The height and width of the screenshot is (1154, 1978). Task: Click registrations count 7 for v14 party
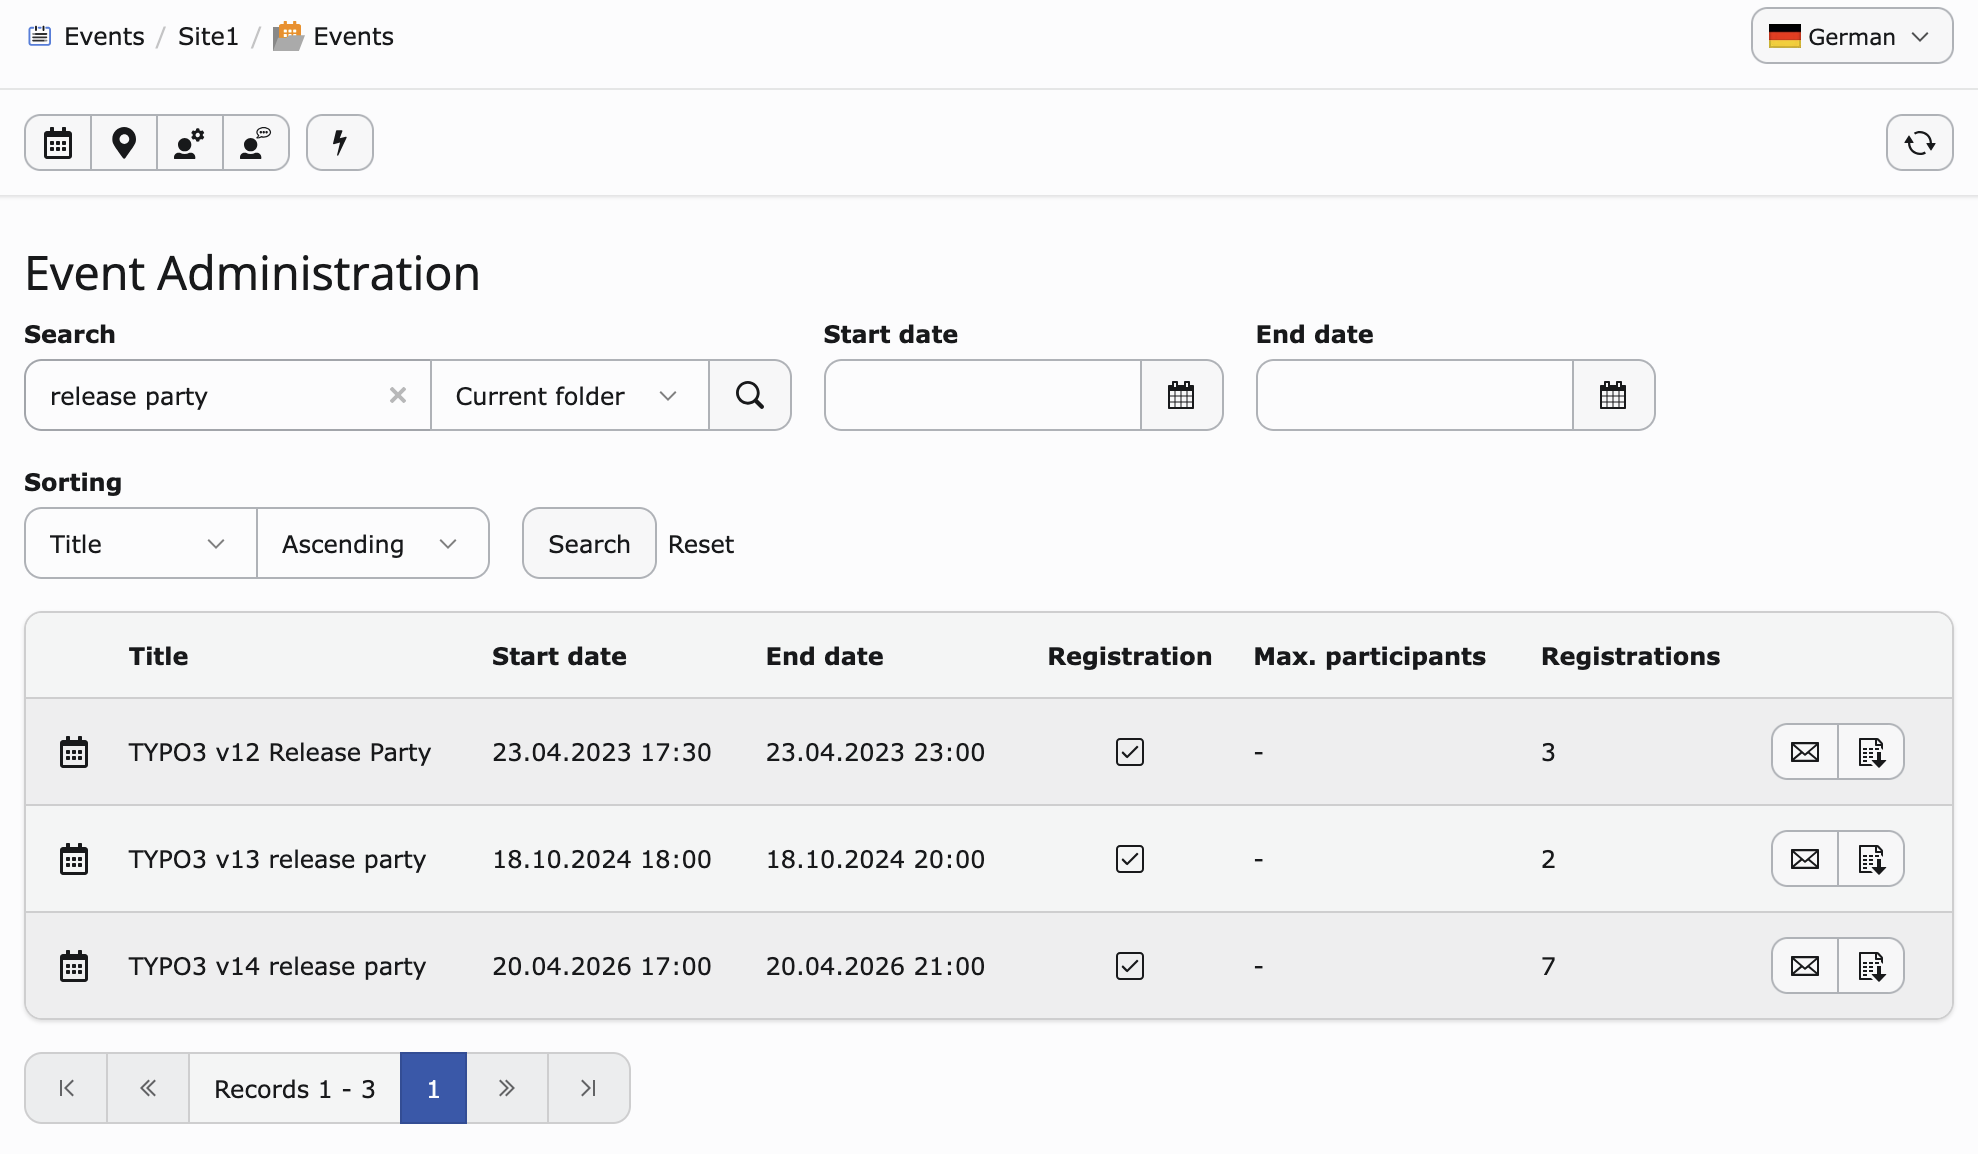pyautogui.click(x=1548, y=966)
